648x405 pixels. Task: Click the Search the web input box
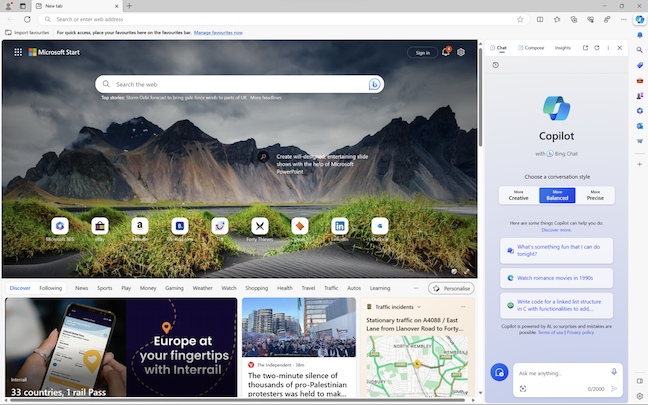240,84
